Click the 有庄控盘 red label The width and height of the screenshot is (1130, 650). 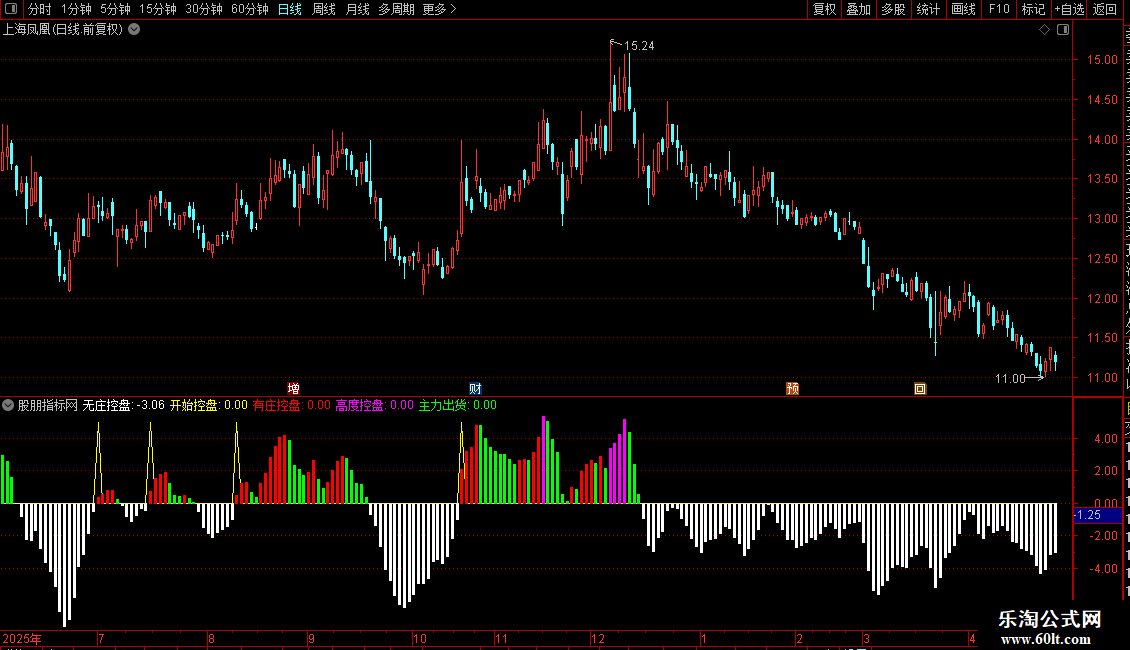(x=292, y=405)
